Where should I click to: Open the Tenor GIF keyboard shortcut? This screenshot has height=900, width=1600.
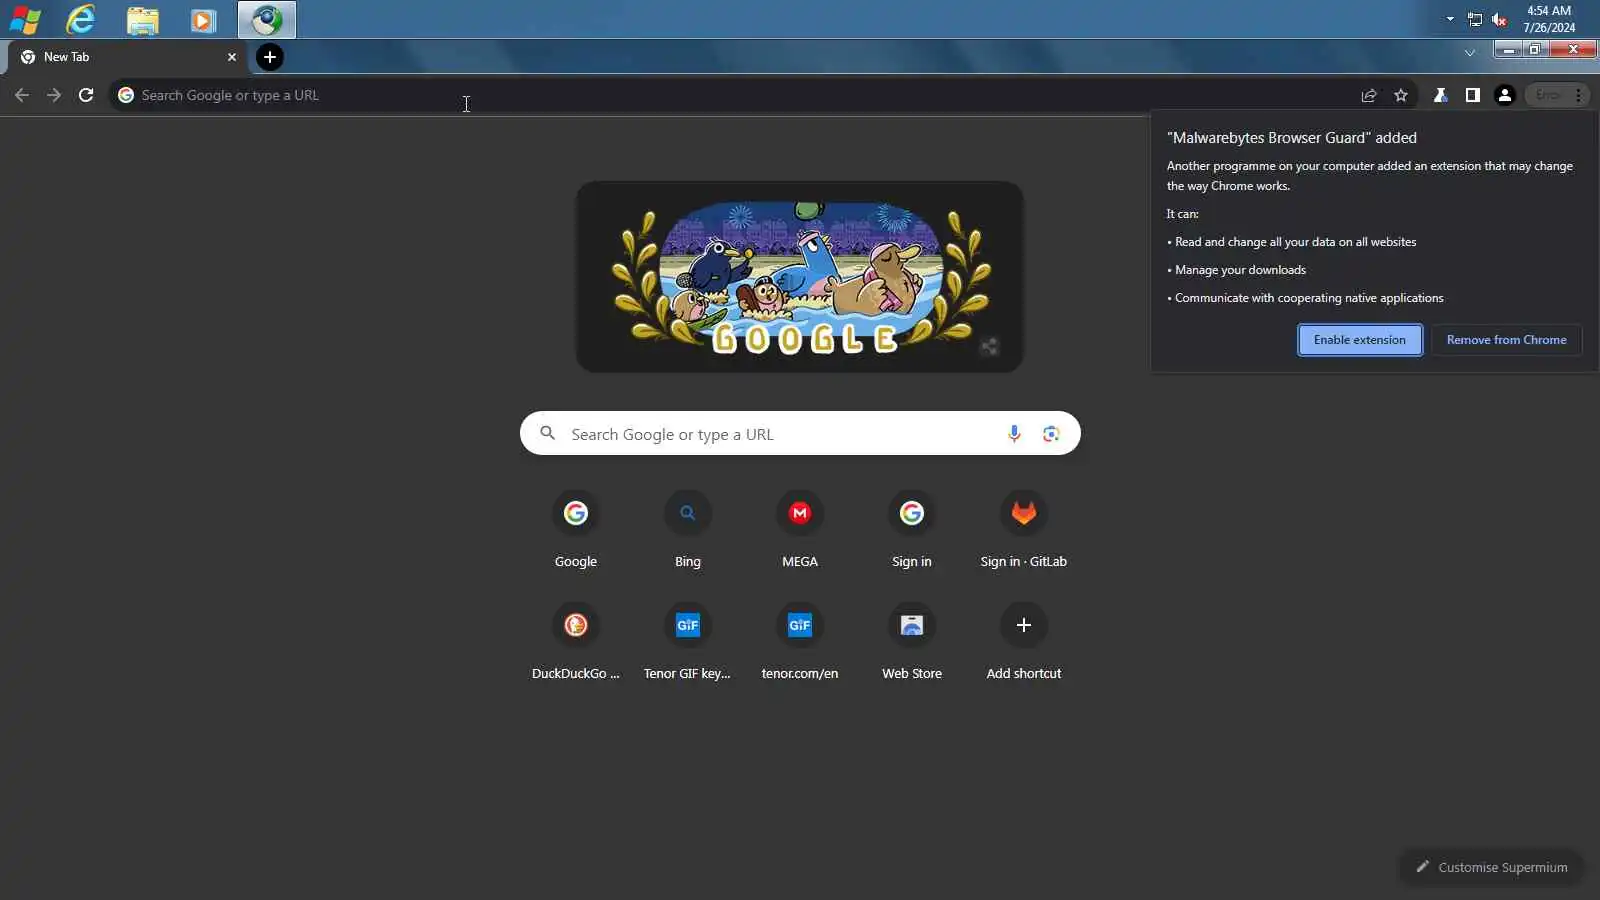click(688, 643)
